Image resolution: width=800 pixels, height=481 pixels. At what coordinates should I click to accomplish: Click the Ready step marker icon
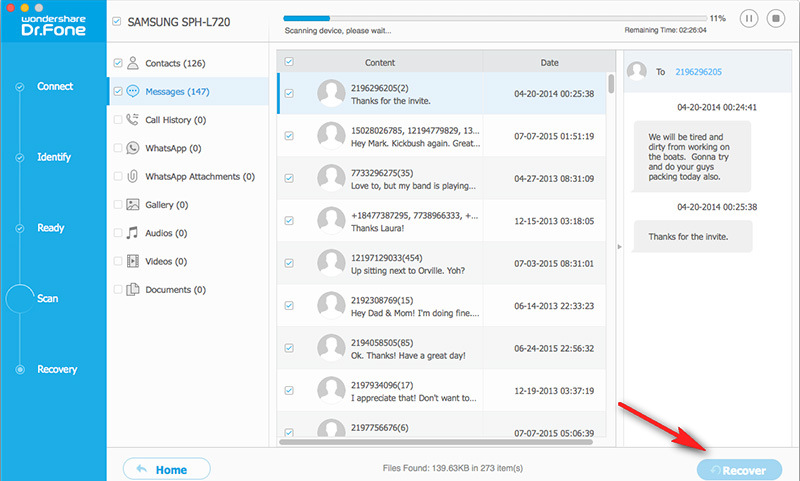click(19, 228)
